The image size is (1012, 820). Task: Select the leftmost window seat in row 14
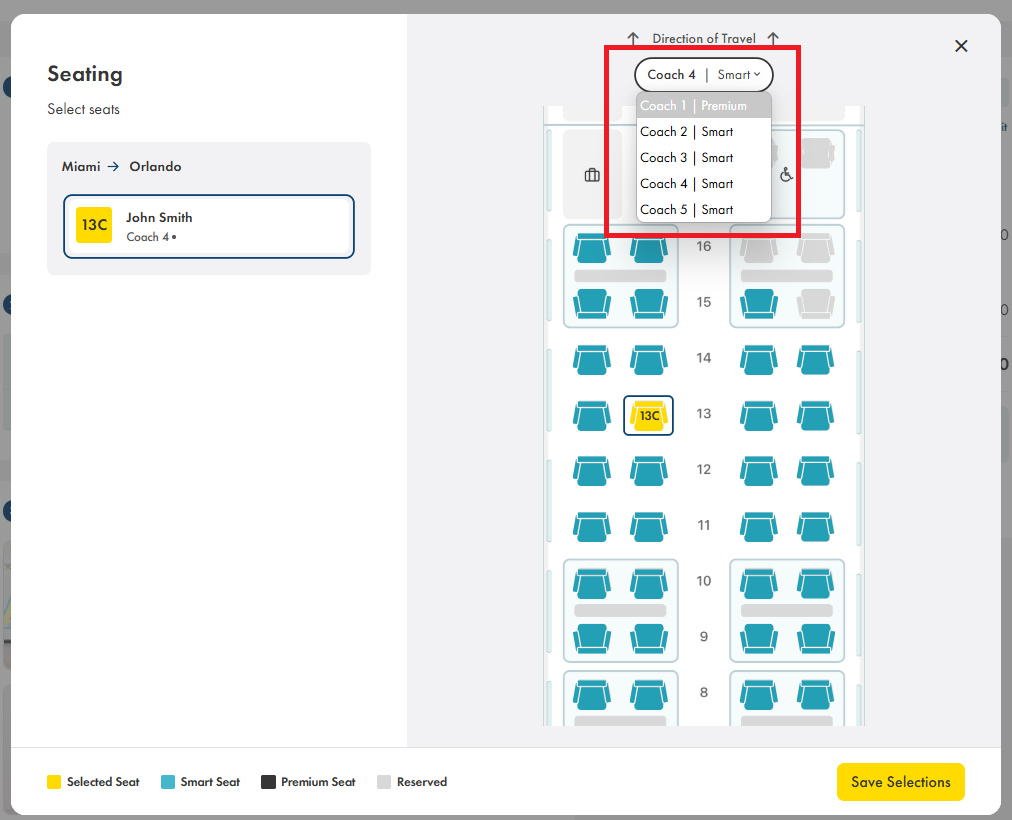coord(591,359)
